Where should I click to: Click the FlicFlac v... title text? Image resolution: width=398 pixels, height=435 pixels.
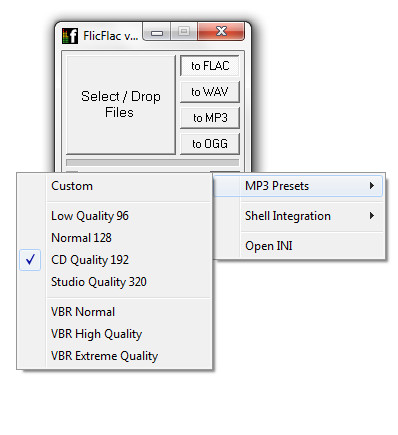[110, 36]
